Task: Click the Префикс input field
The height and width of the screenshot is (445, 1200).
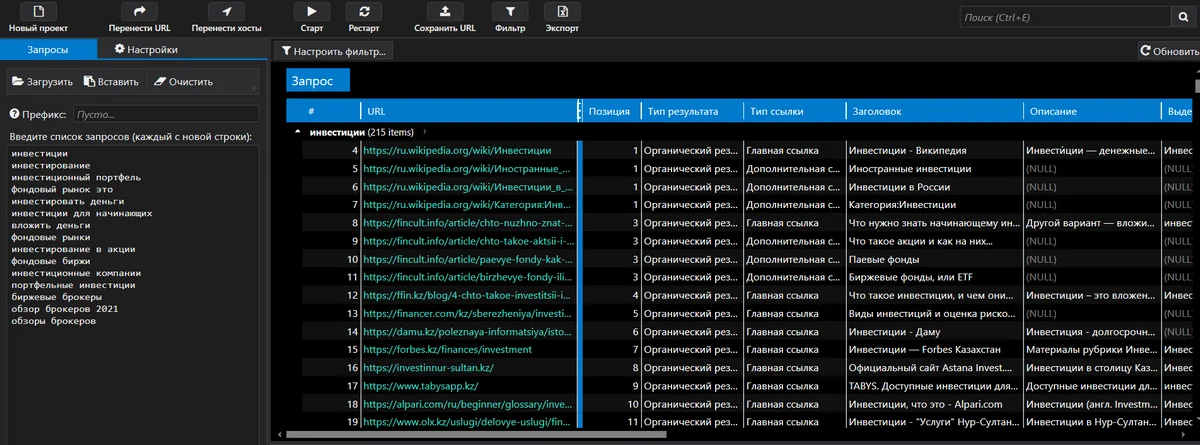Action: click(165, 115)
